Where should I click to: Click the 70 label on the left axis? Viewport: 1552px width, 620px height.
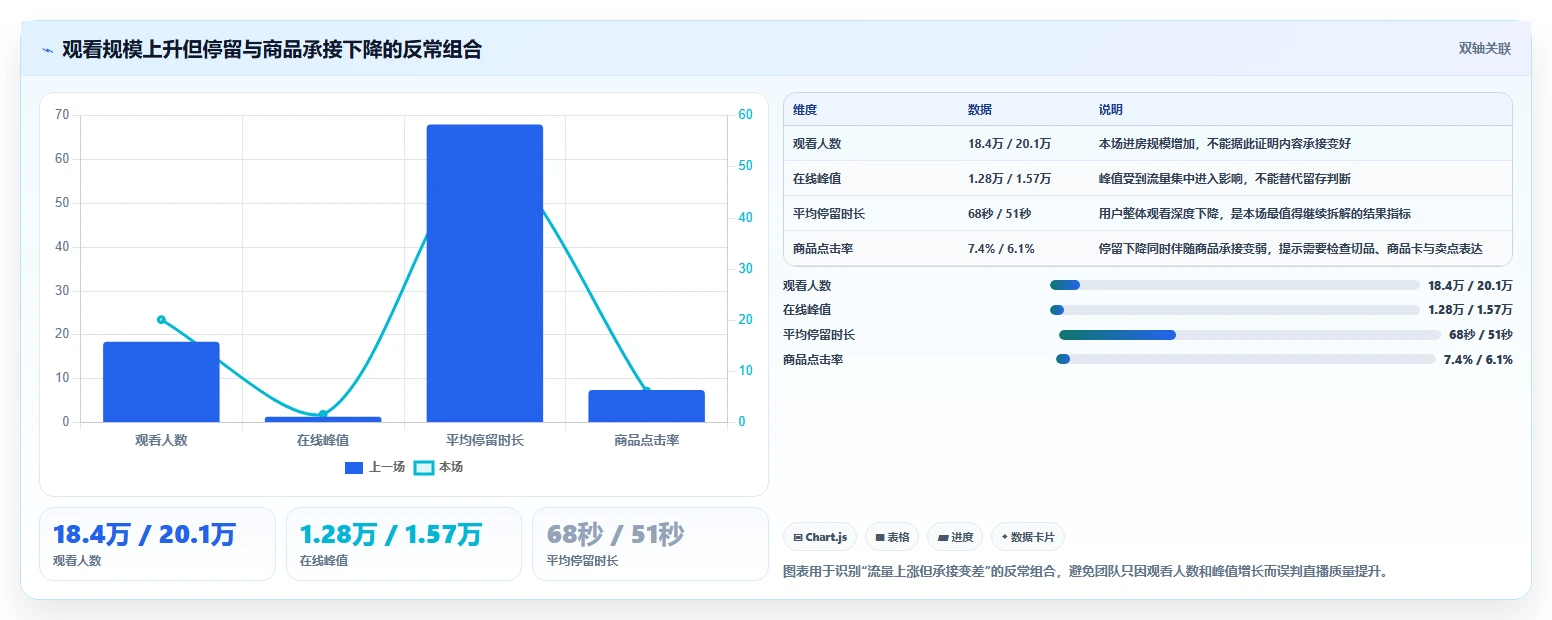(62, 115)
